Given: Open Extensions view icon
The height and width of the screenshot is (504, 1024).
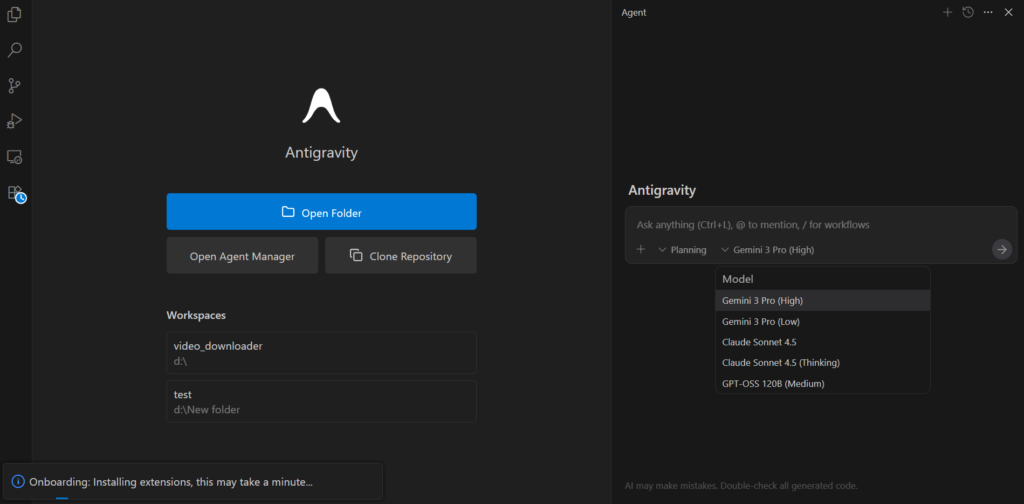Looking at the screenshot, I should (15, 193).
